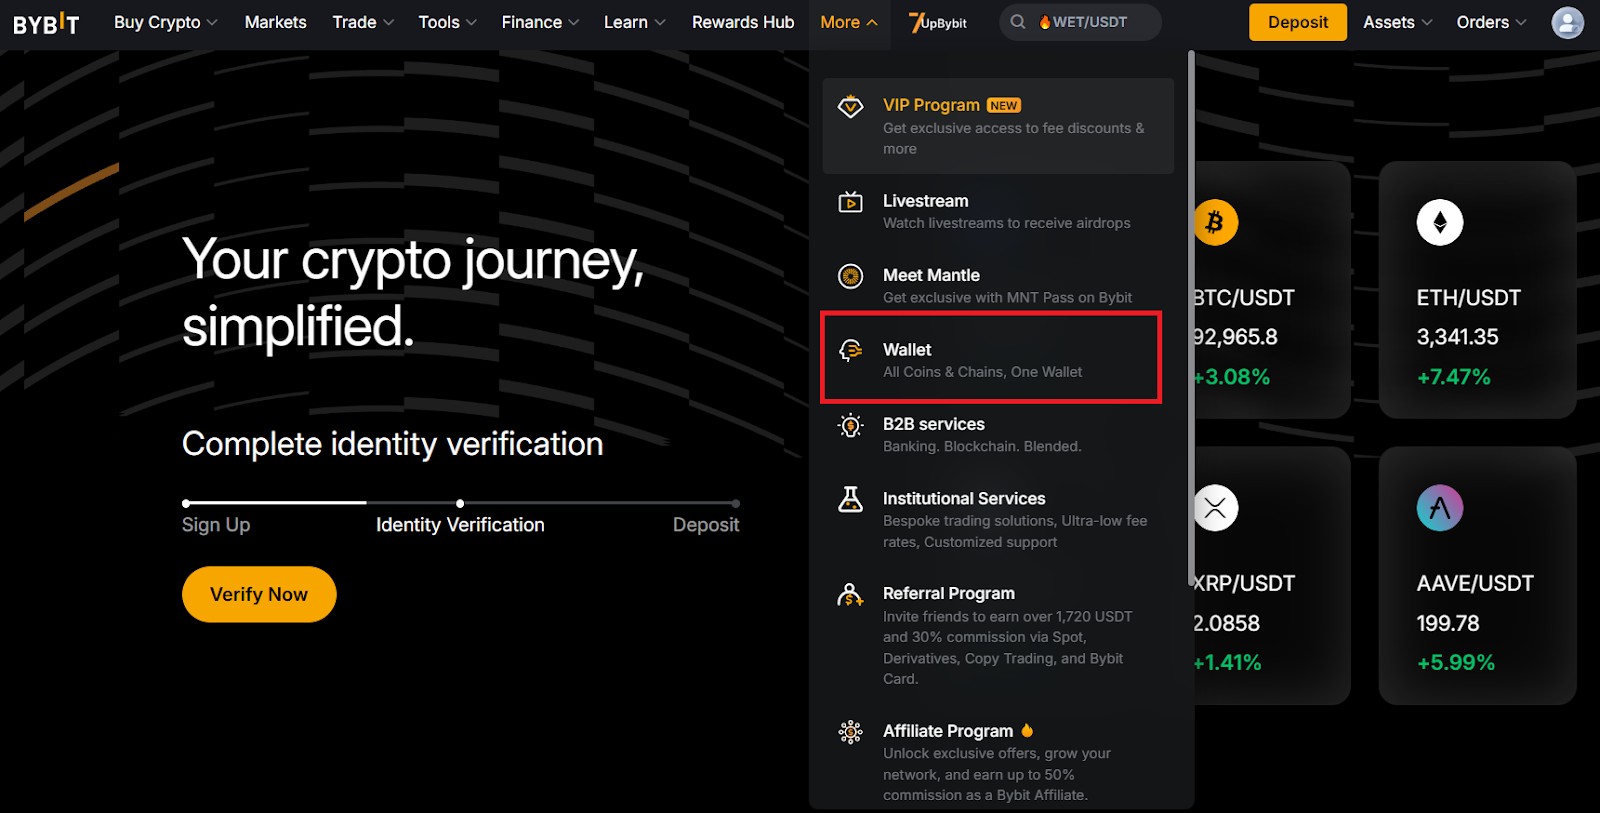Click the Bybit logo
The width and height of the screenshot is (1600, 813).
pyautogui.click(x=46, y=23)
